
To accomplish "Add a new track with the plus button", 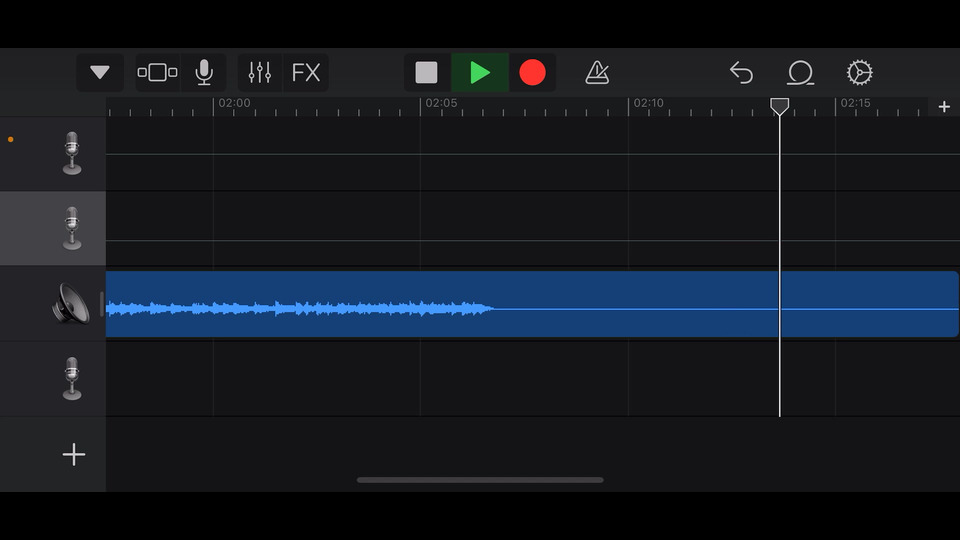I will pyautogui.click(x=74, y=455).
